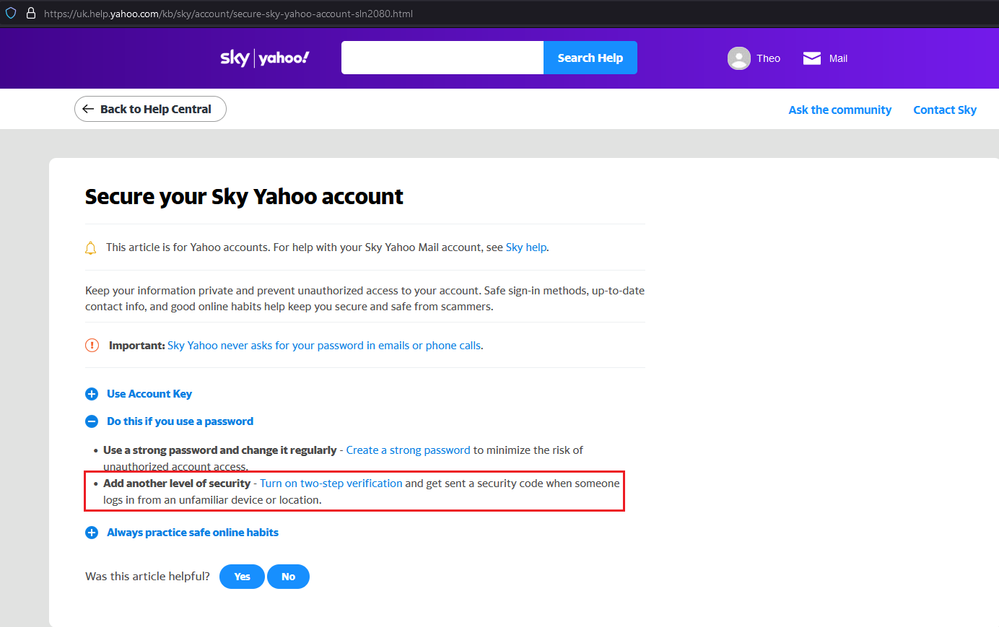Screen dimensions: 999x627
Task: Collapse Do this if you use a password
Action: point(91,422)
